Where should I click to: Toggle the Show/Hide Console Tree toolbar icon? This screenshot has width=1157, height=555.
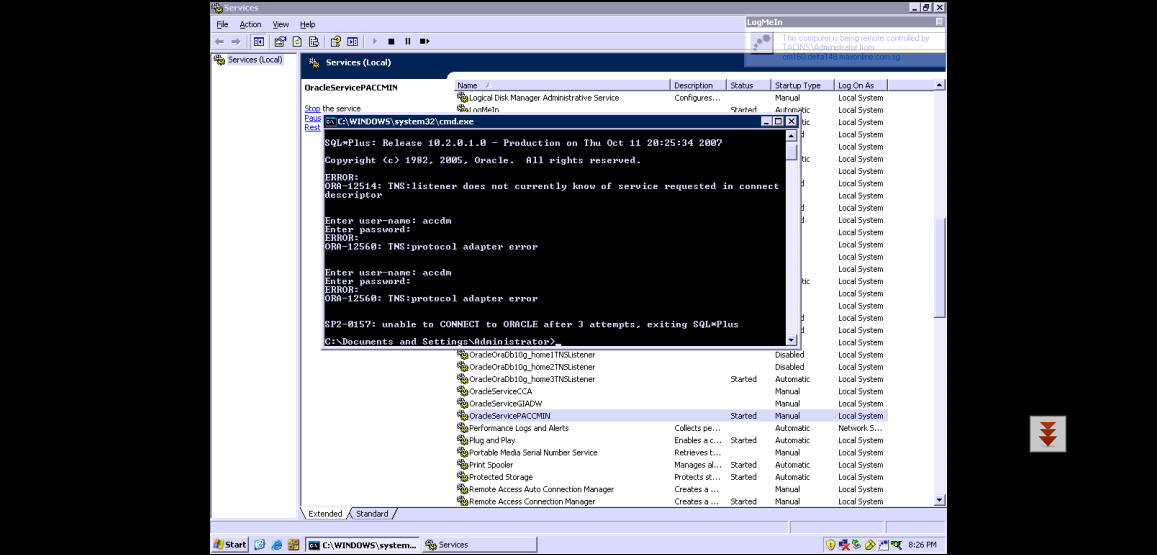point(259,41)
